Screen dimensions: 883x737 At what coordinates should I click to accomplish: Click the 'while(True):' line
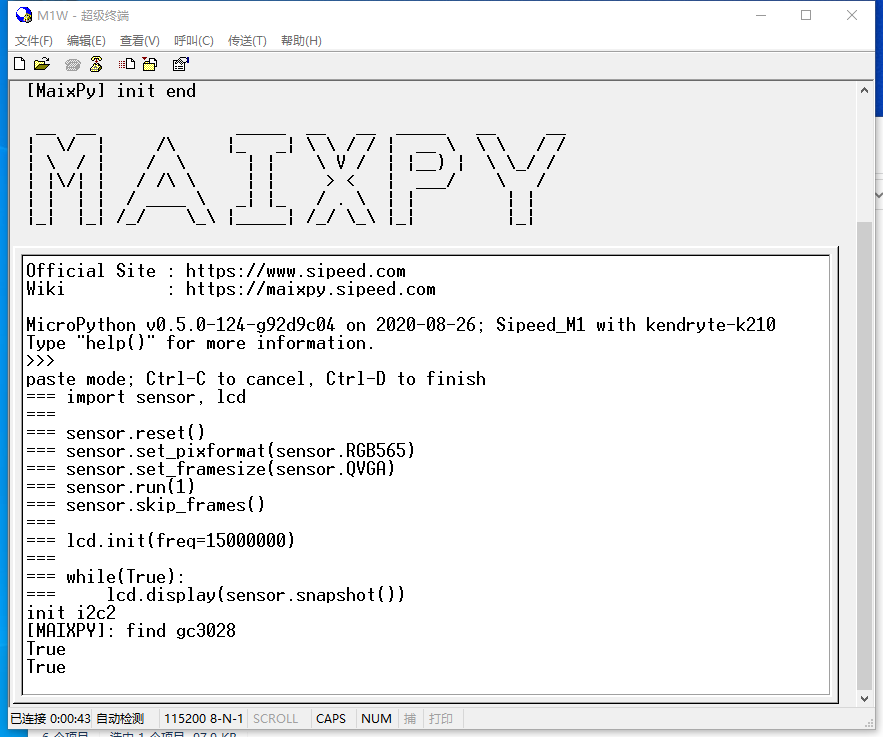click(125, 577)
